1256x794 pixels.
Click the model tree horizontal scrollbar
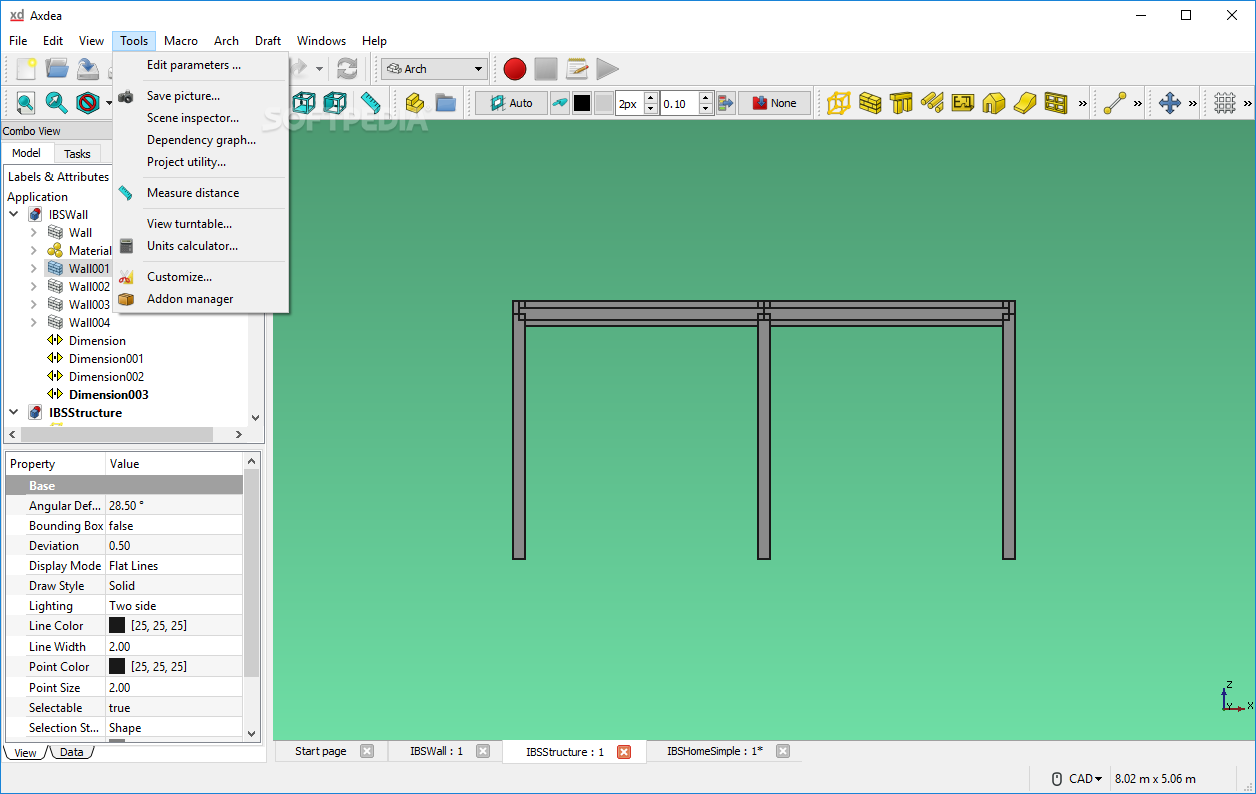point(117,435)
